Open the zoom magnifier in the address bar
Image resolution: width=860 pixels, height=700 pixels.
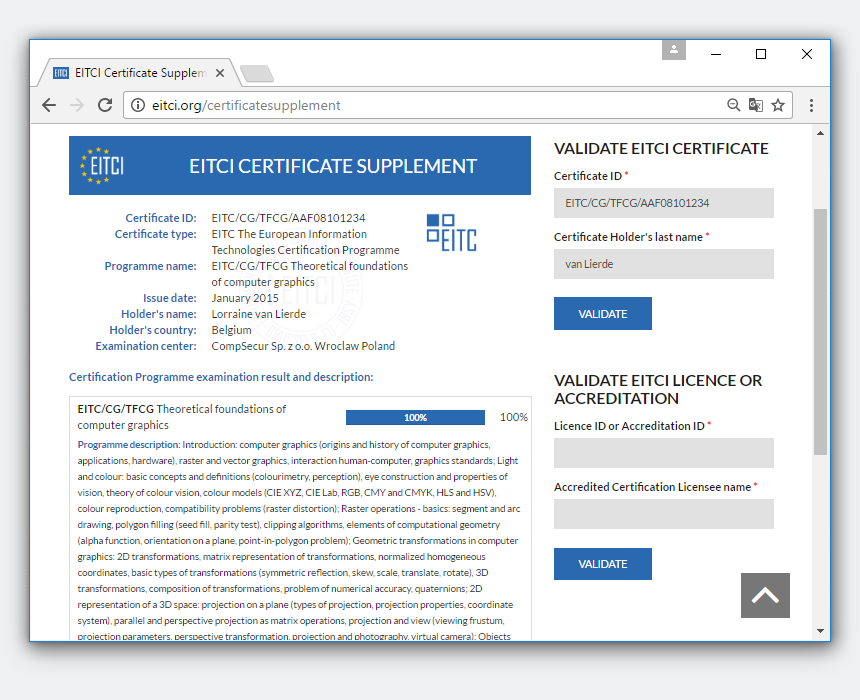733,105
